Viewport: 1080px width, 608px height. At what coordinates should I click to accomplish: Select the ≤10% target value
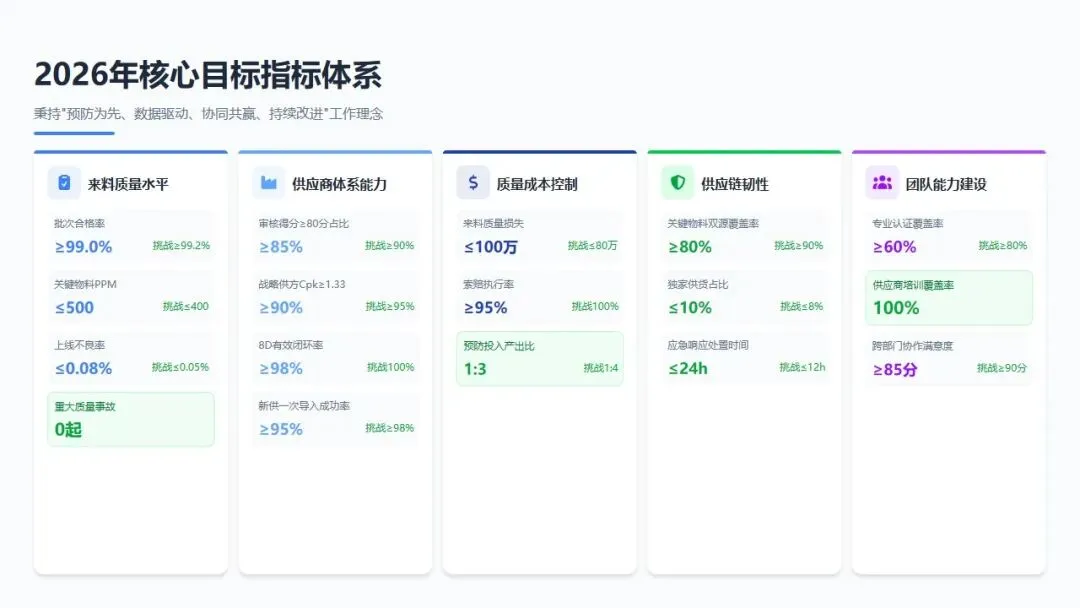(690, 307)
